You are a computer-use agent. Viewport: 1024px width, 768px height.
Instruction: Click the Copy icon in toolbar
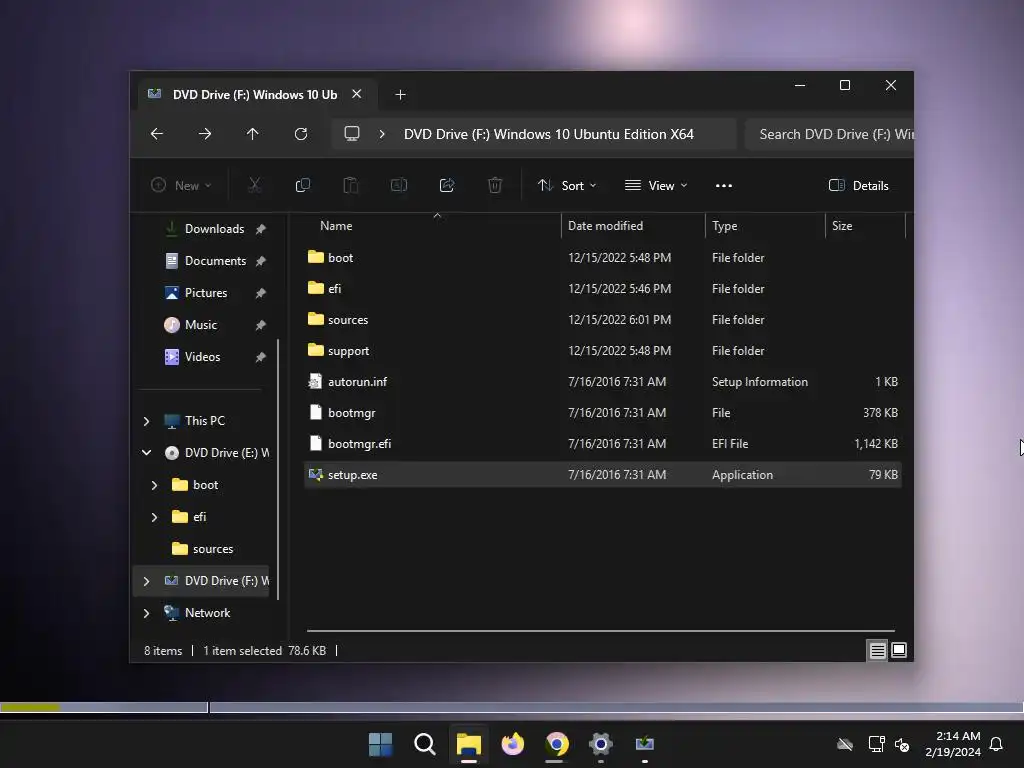coord(302,185)
